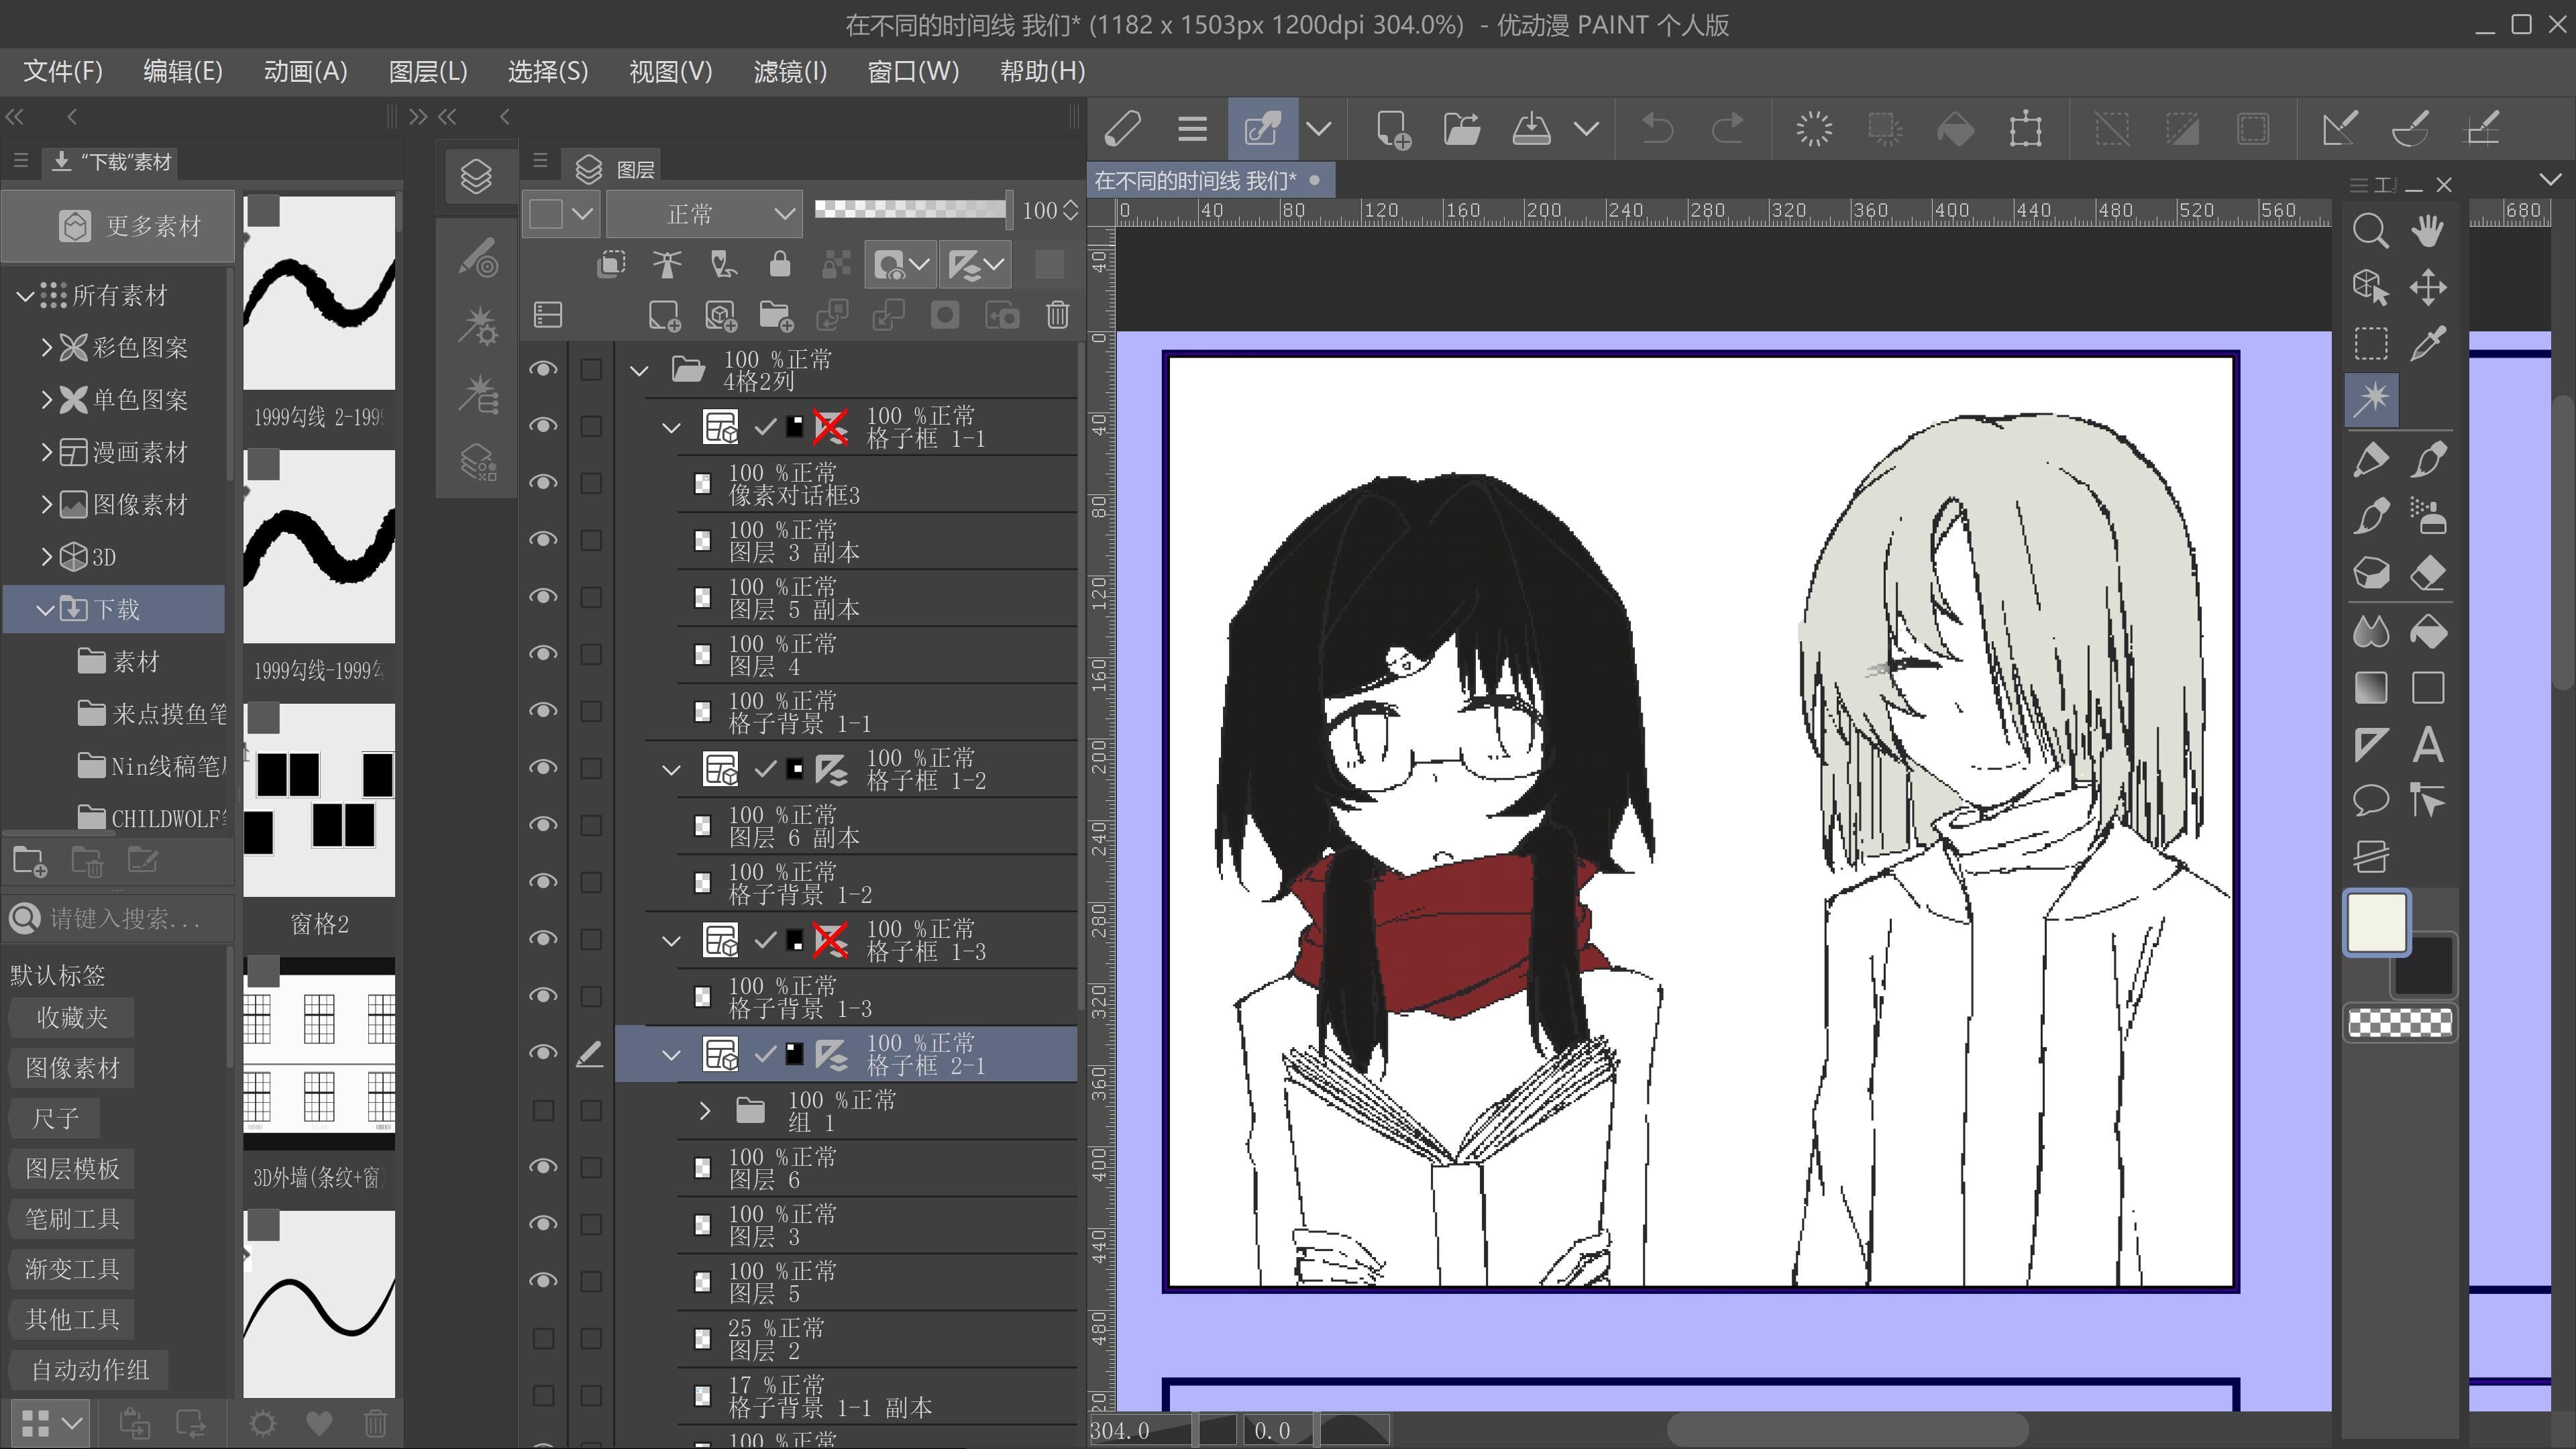Select the Fill bucket tool

point(2428,632)
